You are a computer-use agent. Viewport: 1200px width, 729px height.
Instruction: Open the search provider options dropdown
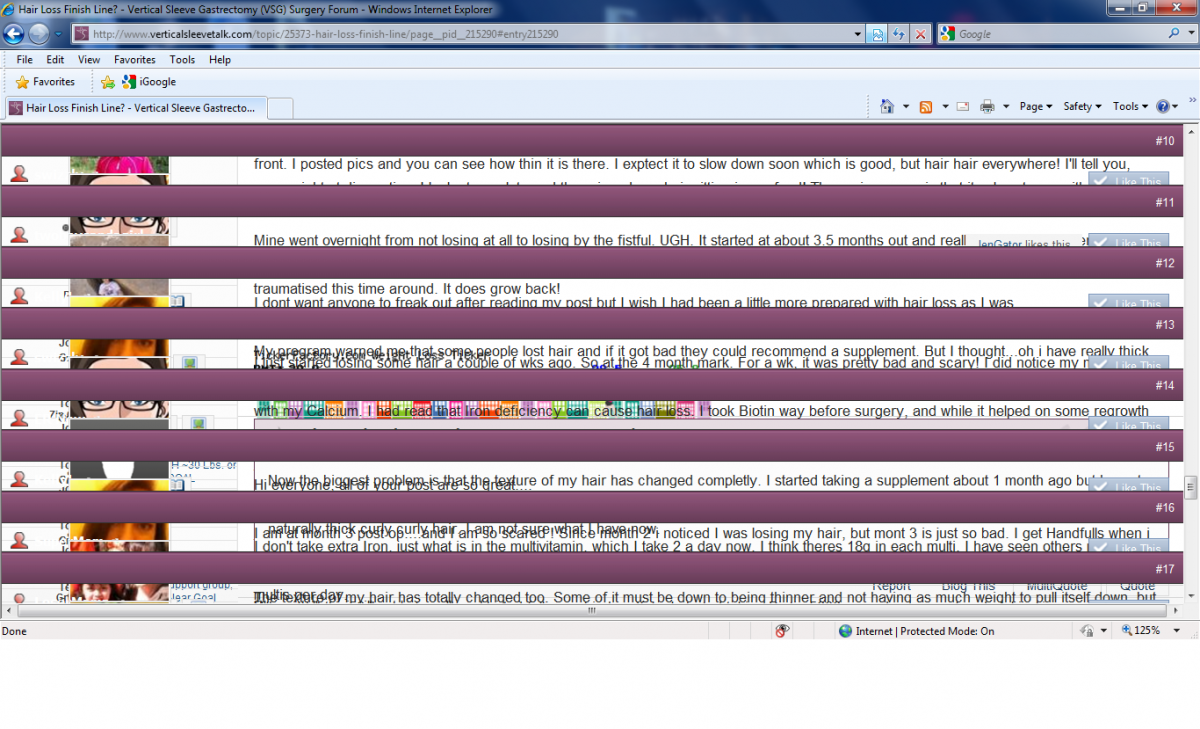1189,34
